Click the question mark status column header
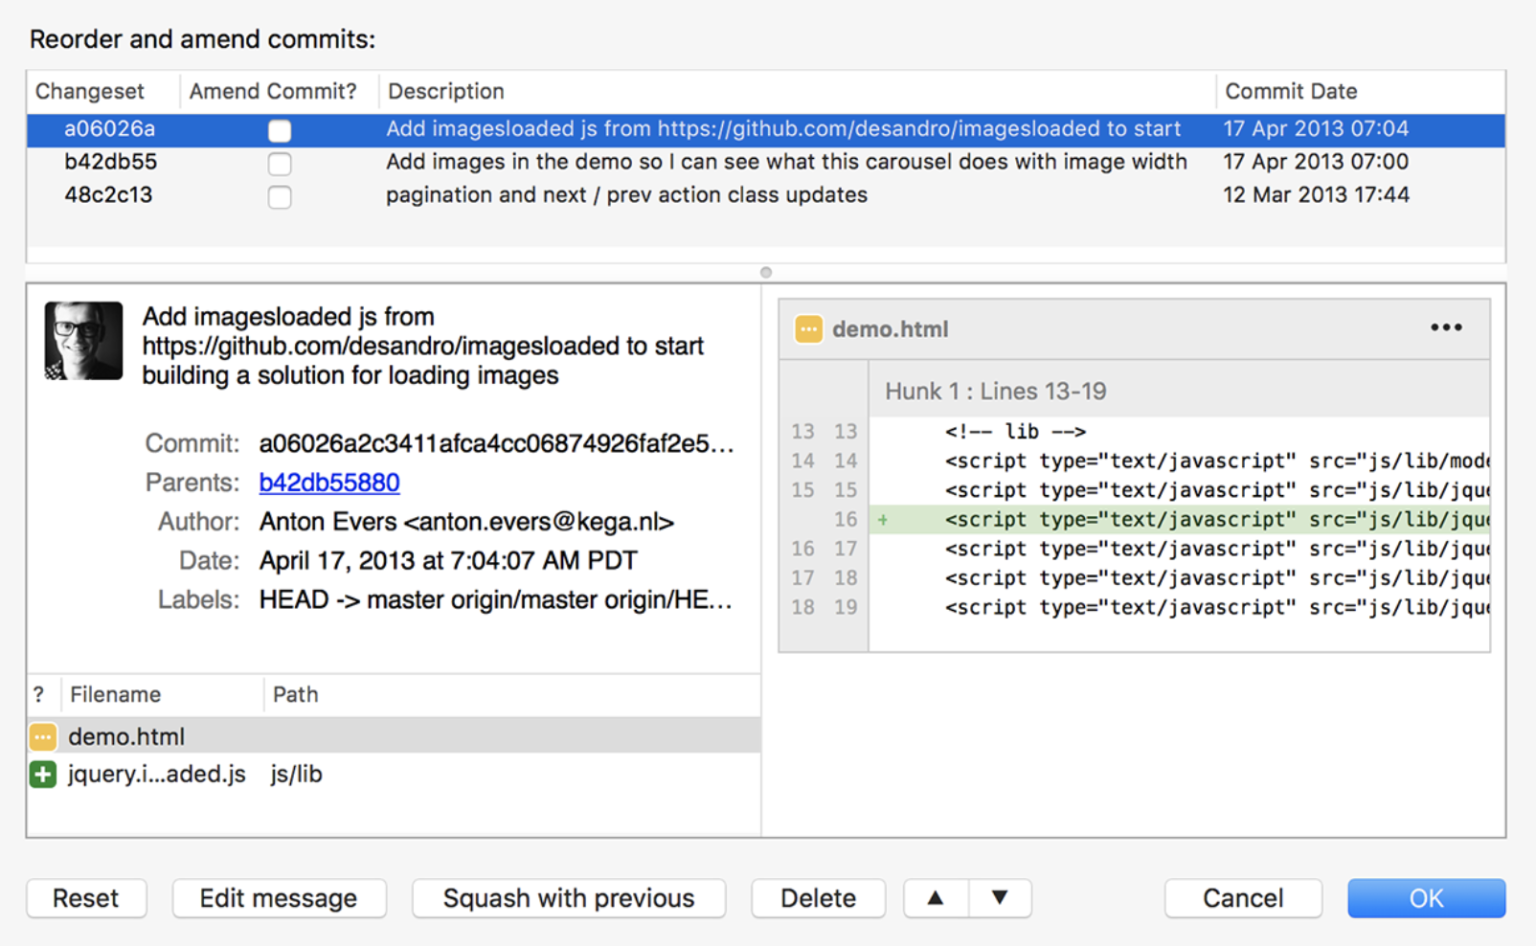 (40, 694)
